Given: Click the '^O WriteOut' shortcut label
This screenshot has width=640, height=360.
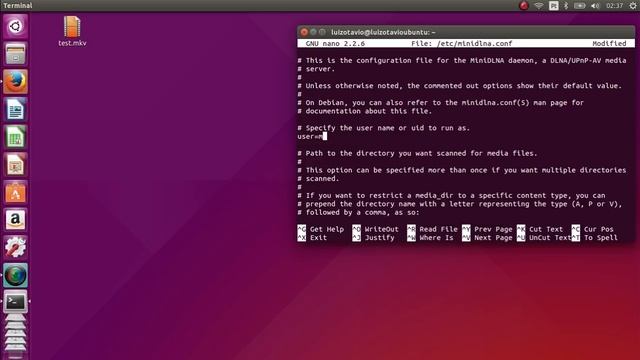Looking at the screenshot, I should click(376, 229).
